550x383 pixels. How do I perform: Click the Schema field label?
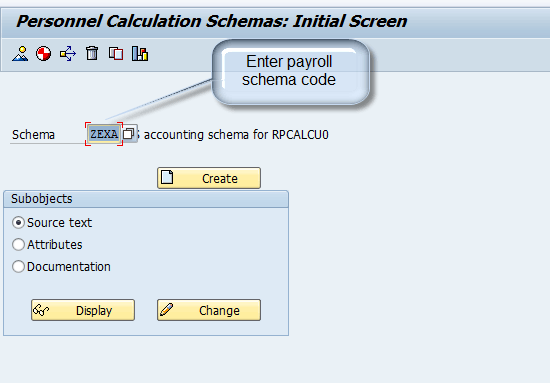click(x=33, y=135)
